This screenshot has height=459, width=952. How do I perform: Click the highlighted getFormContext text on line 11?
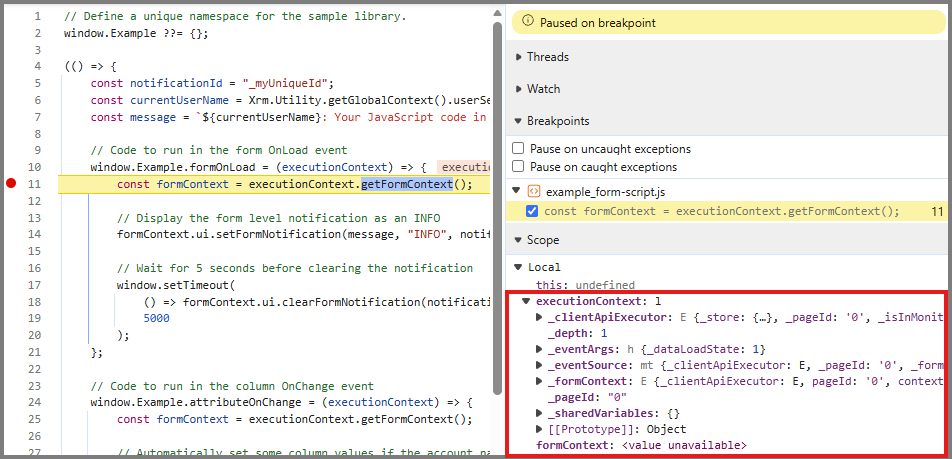(407, 184)
